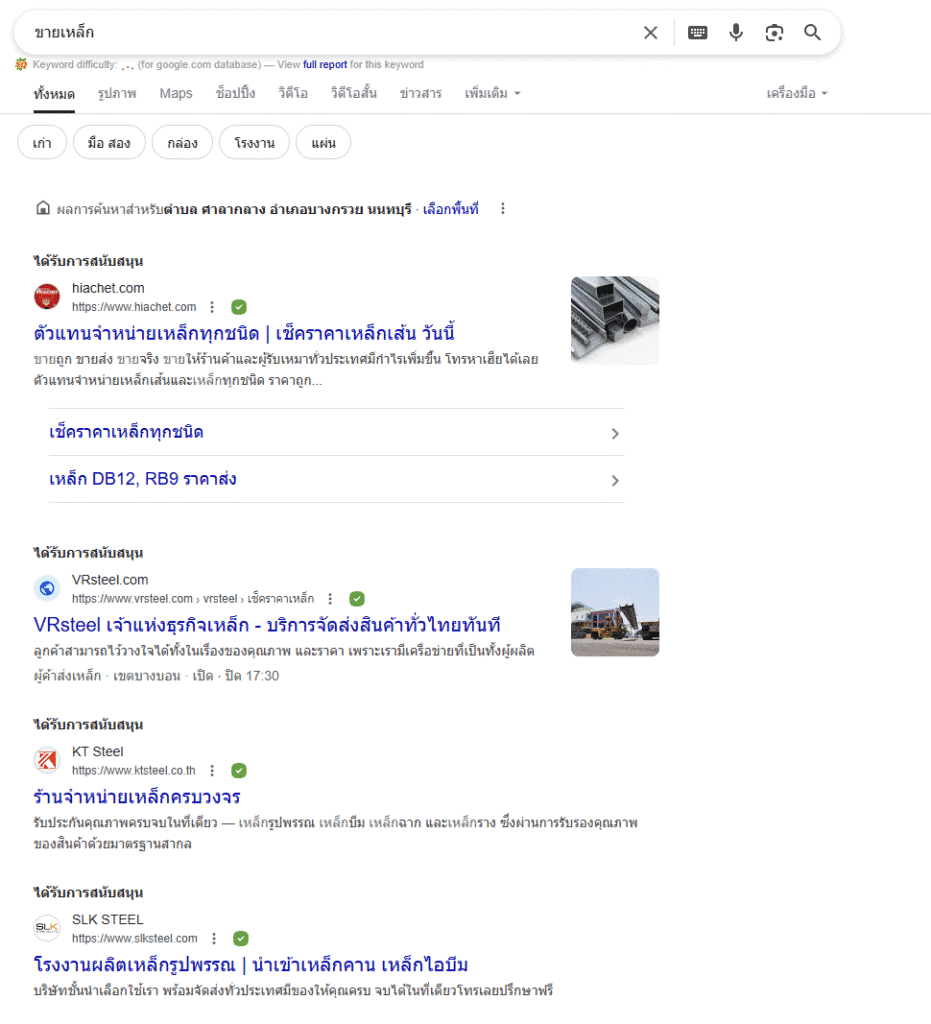Viewport: 931px width, 1024px height.
Task: Click the https://www.slksteel.com URL text
Action: 134,938
